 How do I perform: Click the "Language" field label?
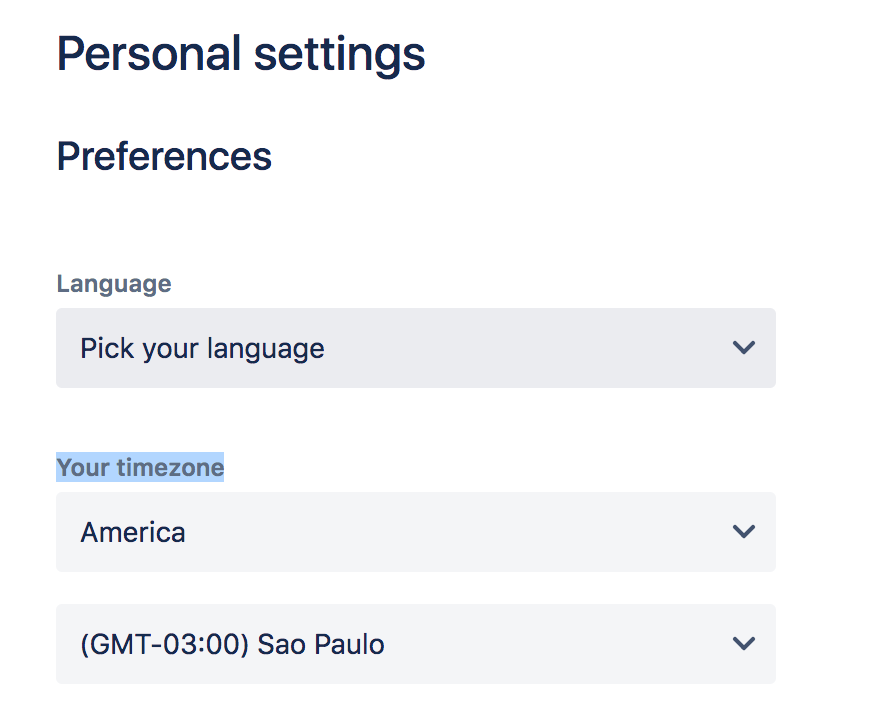click(x=113, y=284)
